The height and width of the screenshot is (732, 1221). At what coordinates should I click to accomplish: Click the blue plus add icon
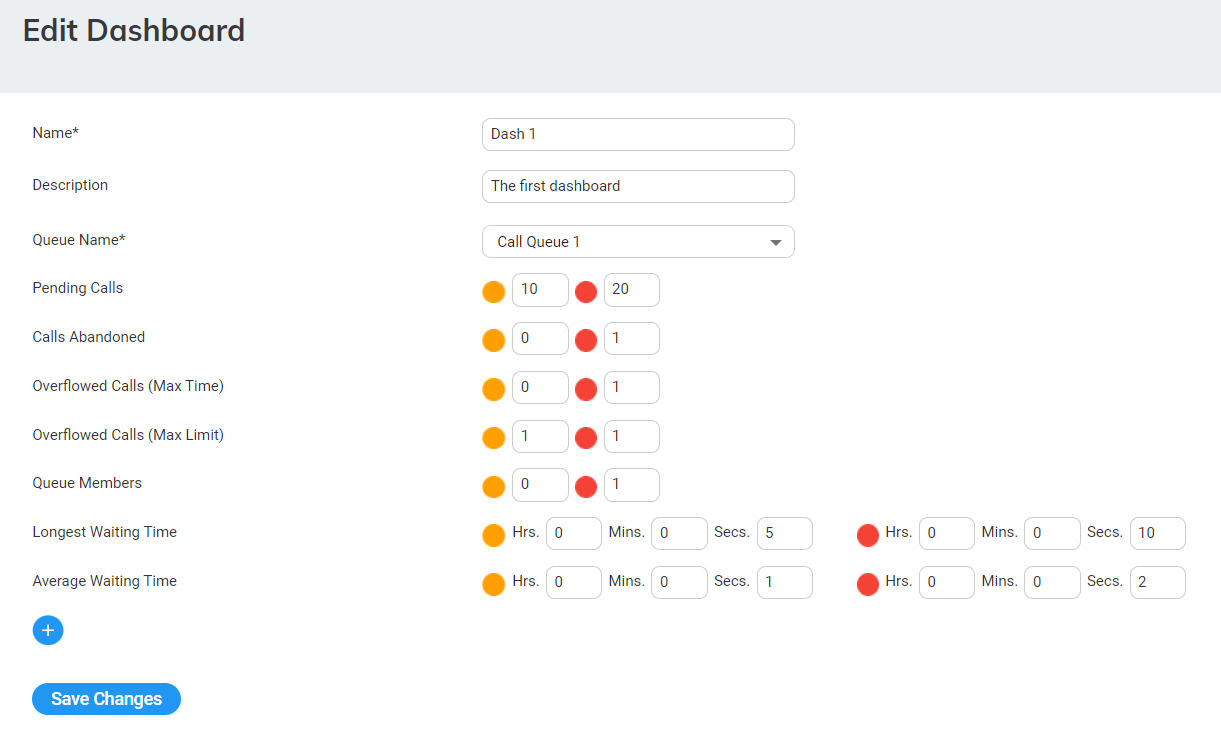click(48, 630)
